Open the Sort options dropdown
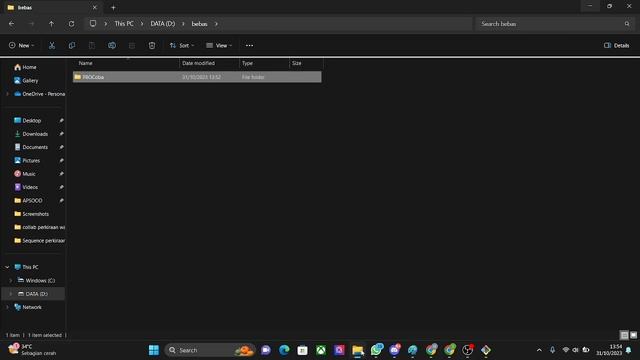 tap(182, 45)
